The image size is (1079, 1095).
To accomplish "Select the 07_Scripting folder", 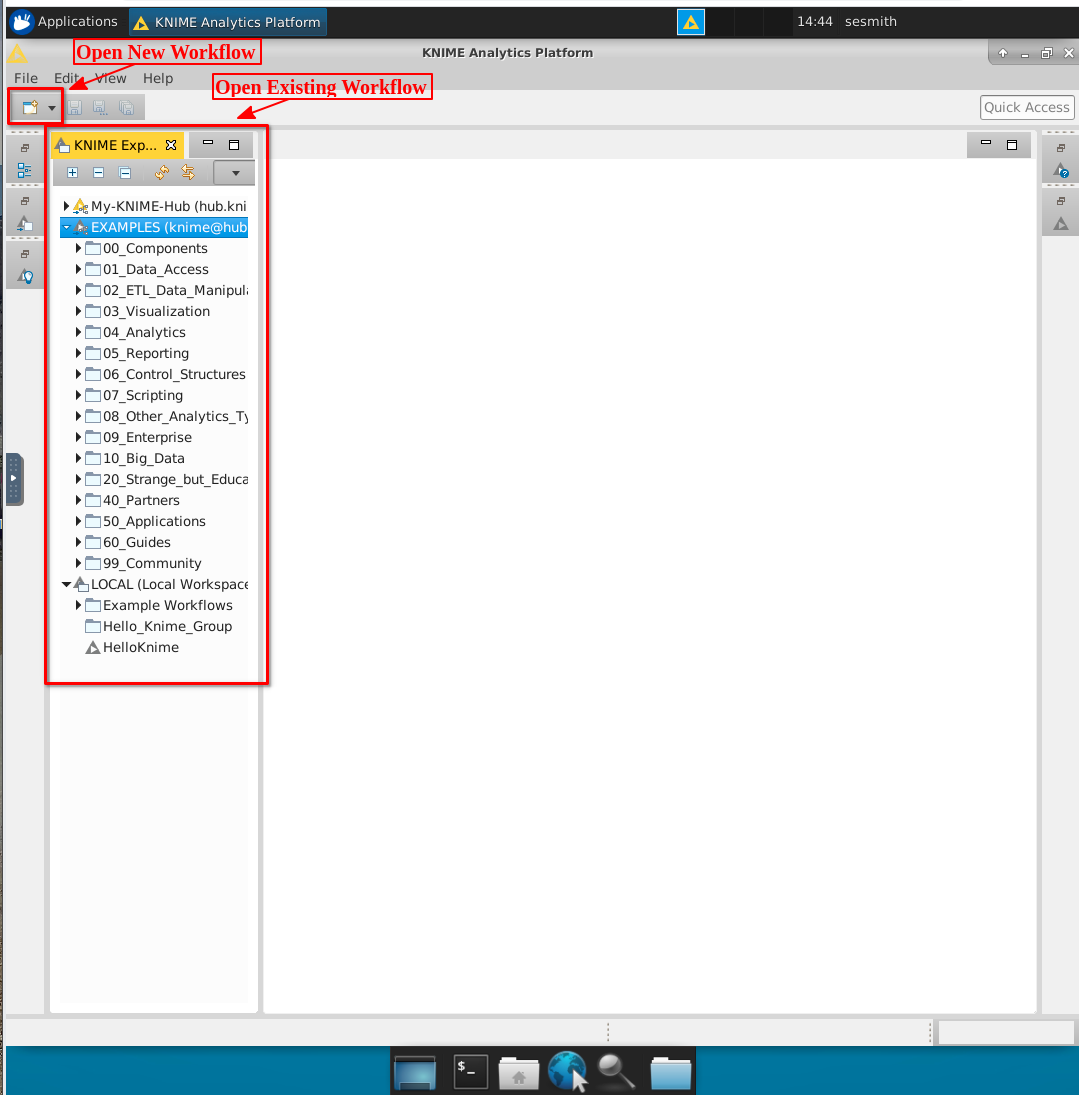I will [134, 395].
